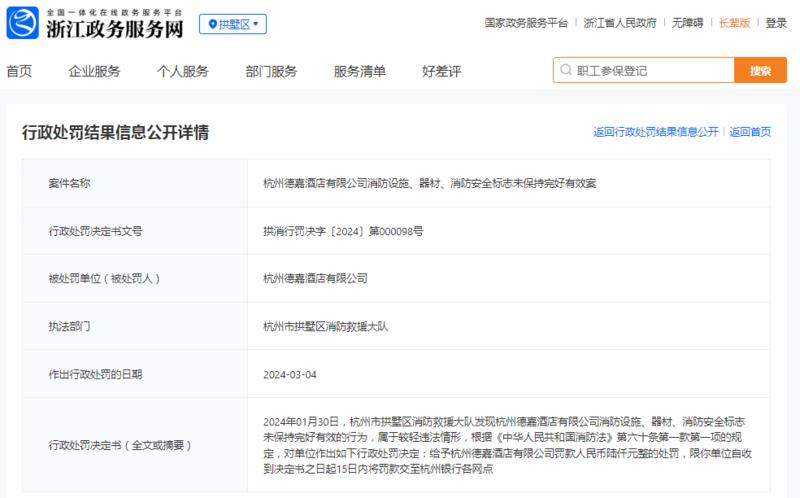
Task: Switch to the 长辈版 elder version
Action: pyautogui.click(x=735, y=23)
